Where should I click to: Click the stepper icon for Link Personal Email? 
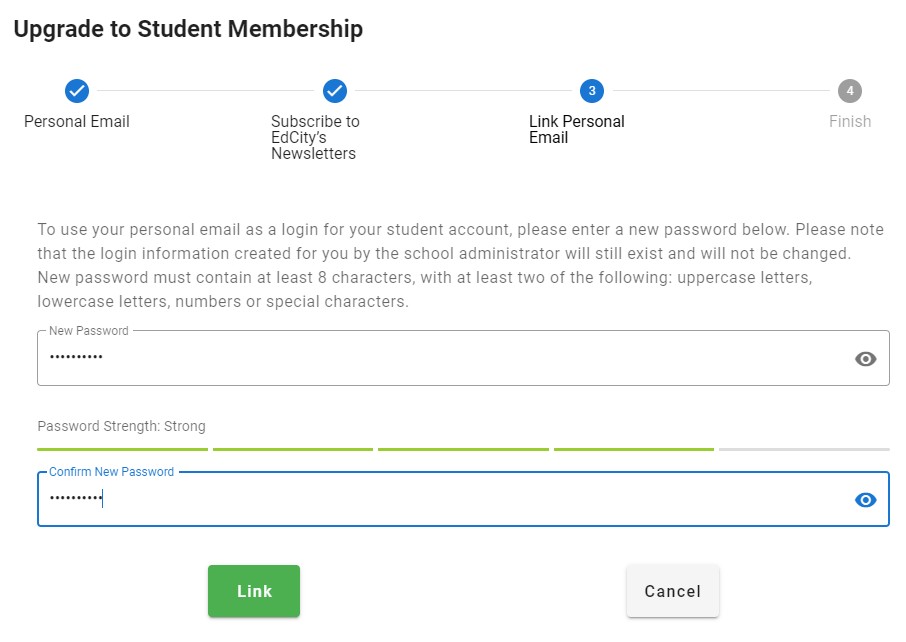click(592, 89)
